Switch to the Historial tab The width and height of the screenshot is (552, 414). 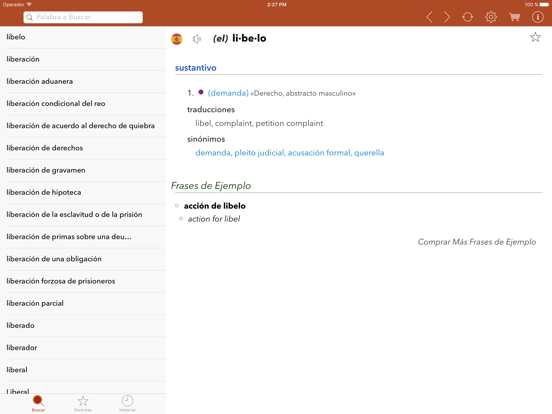pos(127,403)
